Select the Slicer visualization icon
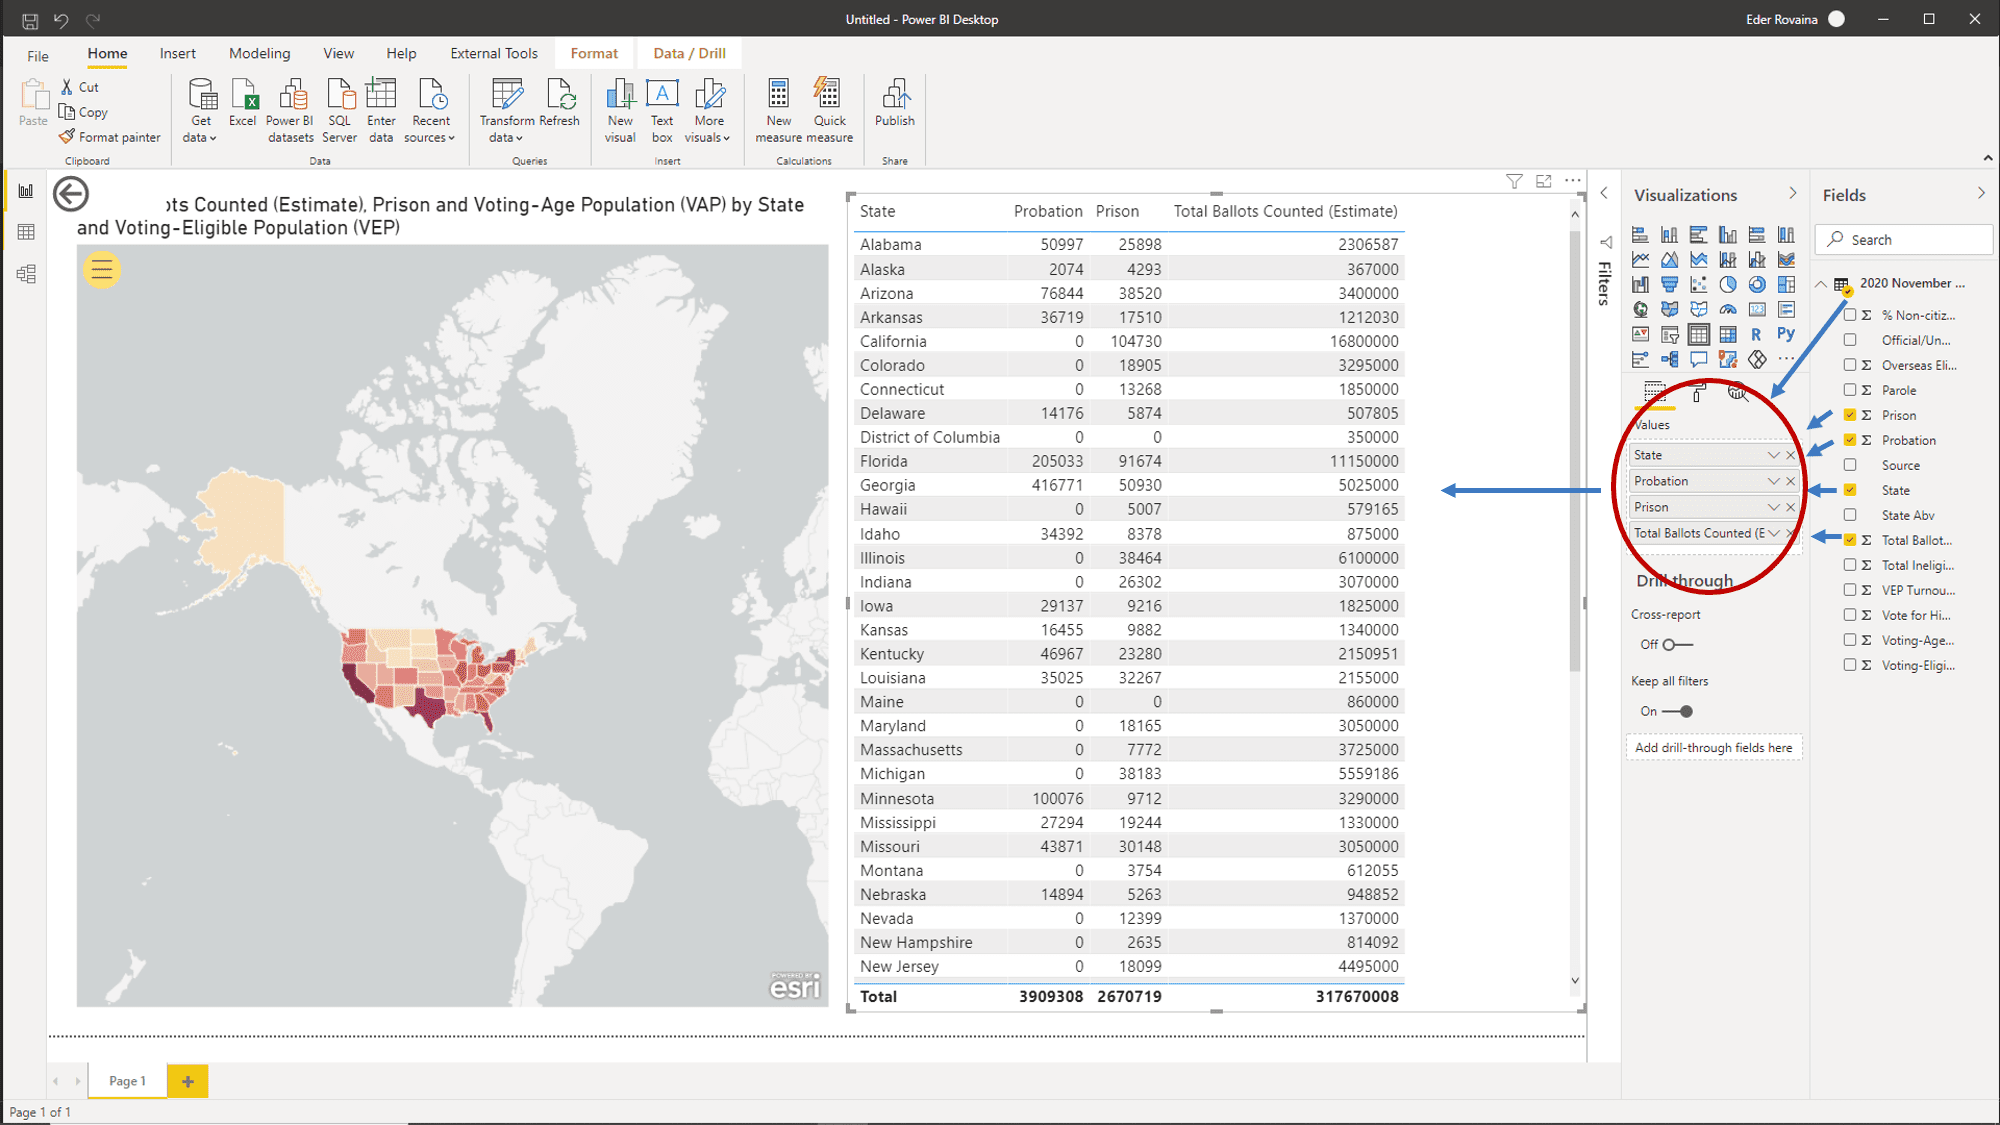 [1670, 333]
